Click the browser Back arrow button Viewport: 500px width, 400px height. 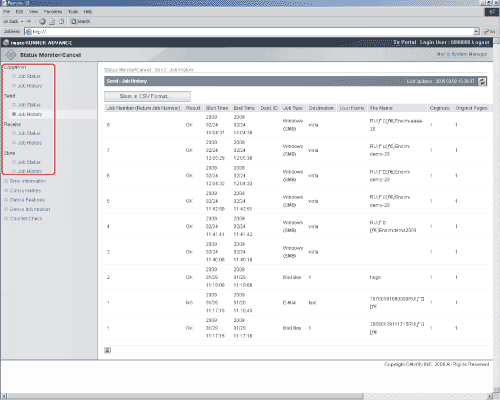point(11,21)
